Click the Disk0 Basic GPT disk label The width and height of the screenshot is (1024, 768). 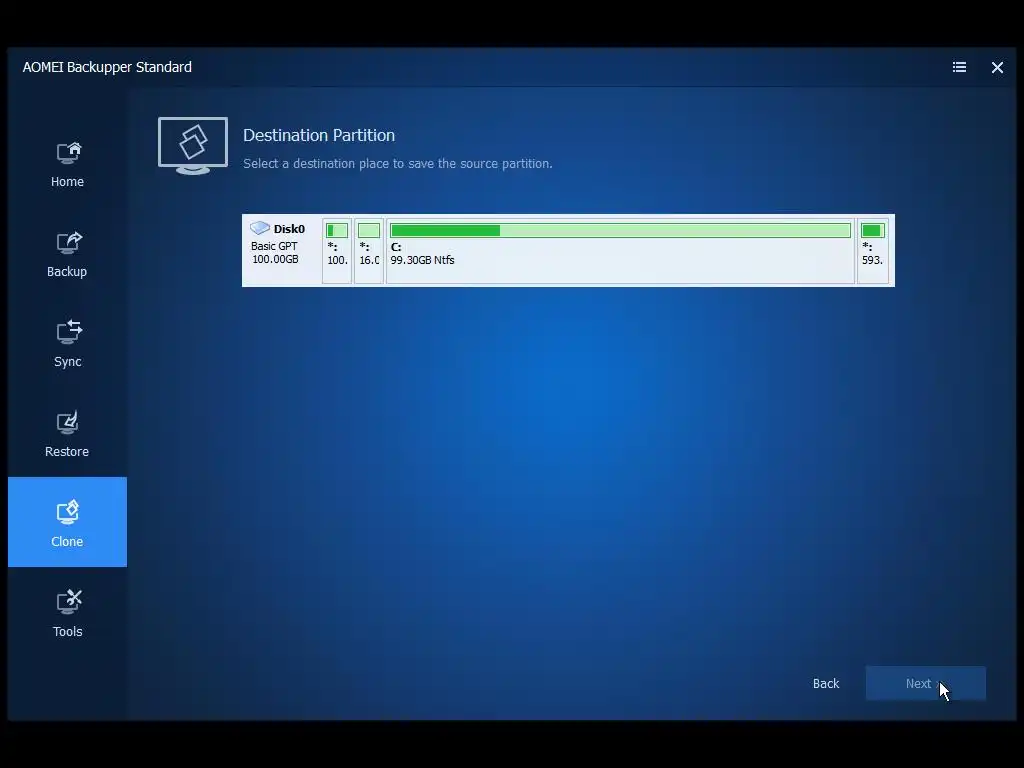coord(278,243)
